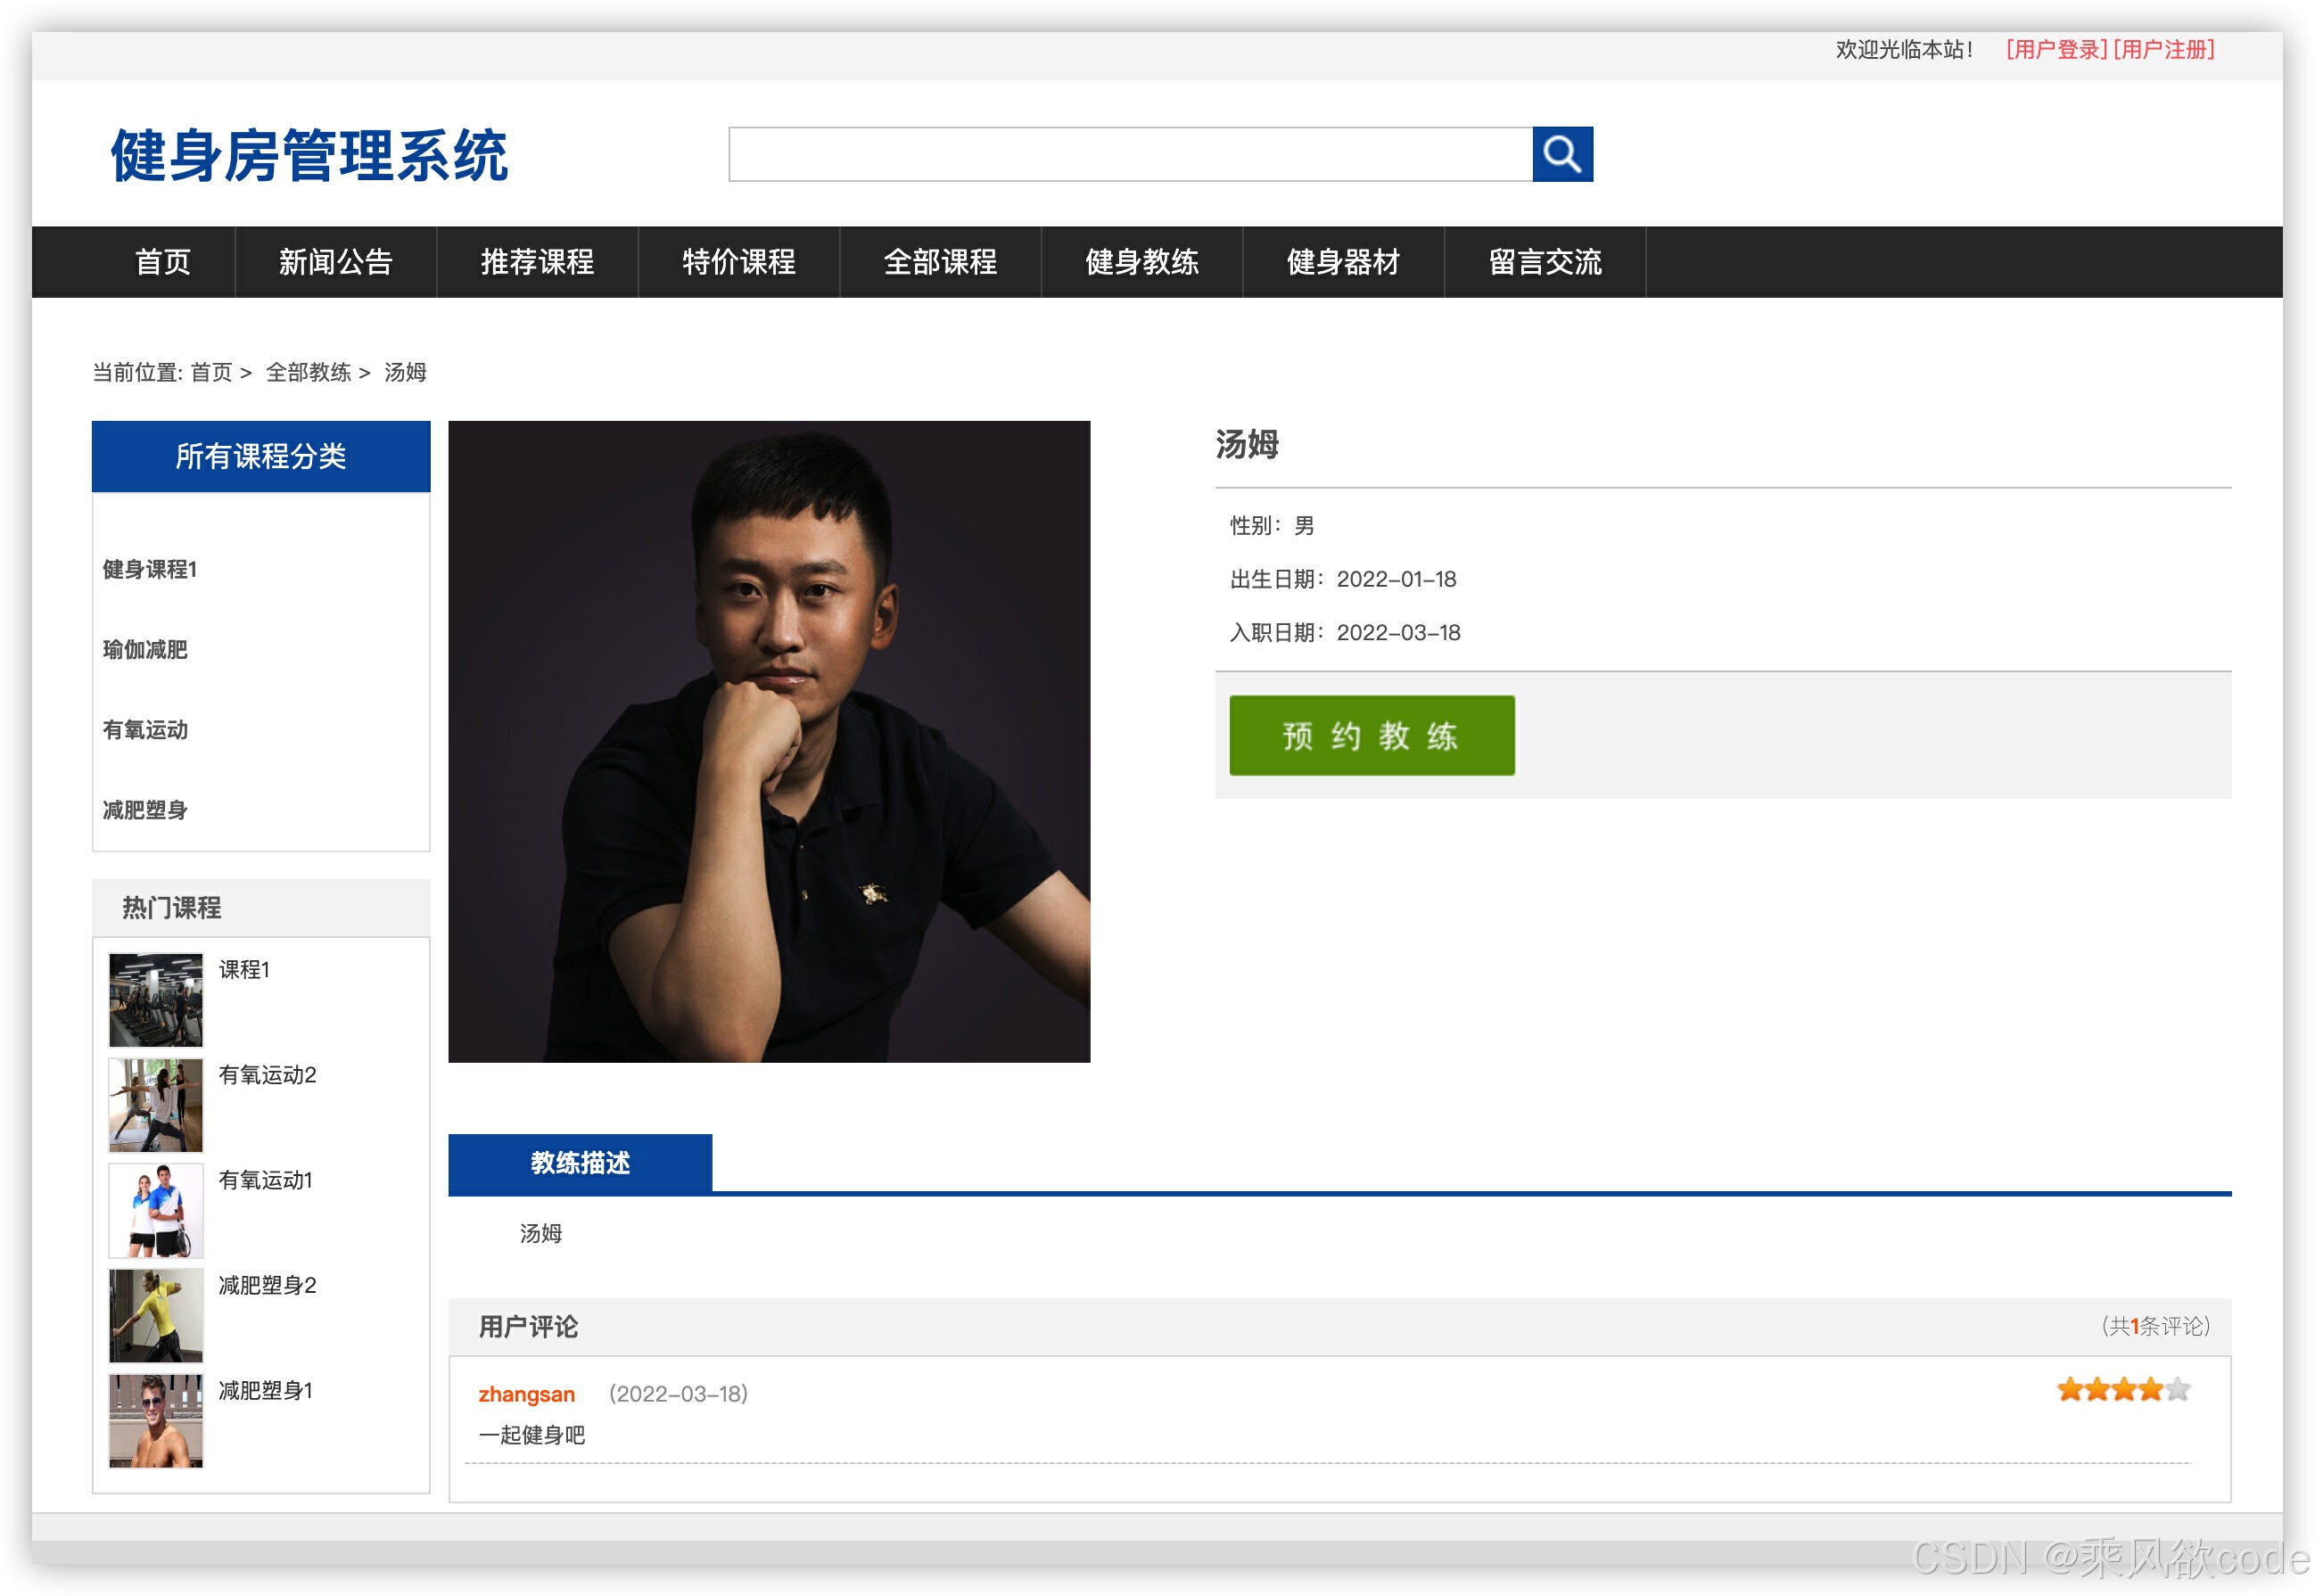Click the search text input field
Viewport: 2315px width, 1596px height.
(1129, 154)
